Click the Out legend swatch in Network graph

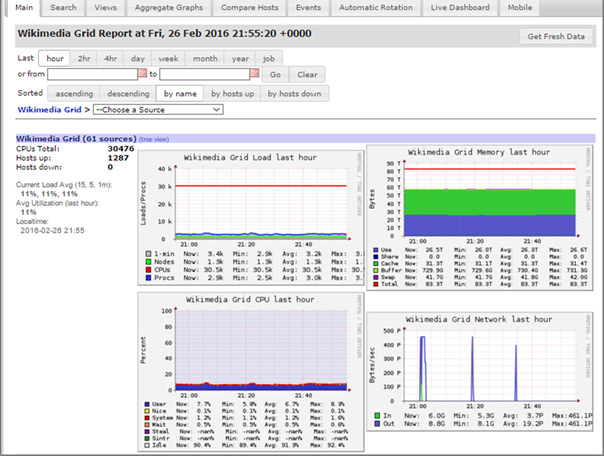tap(377, 424)
